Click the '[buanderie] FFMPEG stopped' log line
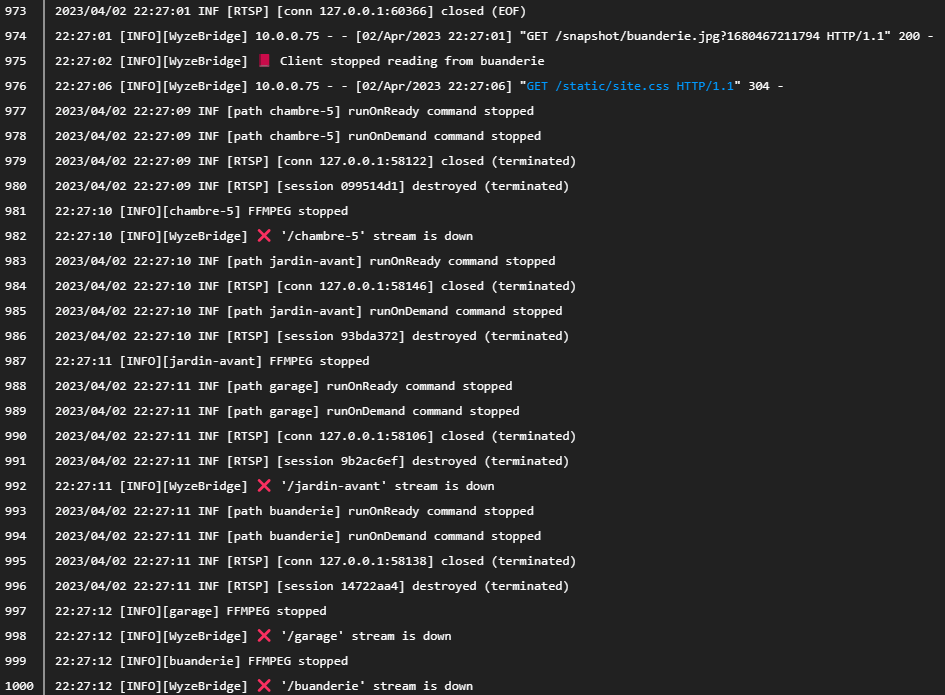Screen dimensions: 945x695 click(201, 661)
